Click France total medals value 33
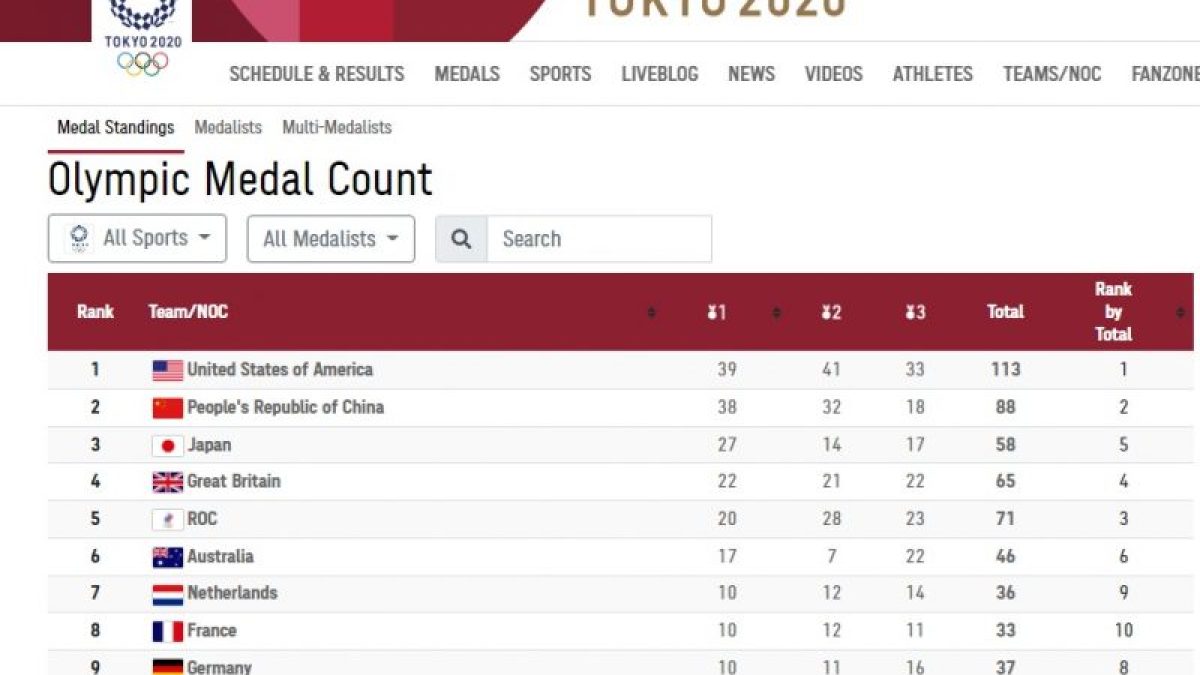The image size is (1200, 675). pyautogui.click(x=1006, y=631)
